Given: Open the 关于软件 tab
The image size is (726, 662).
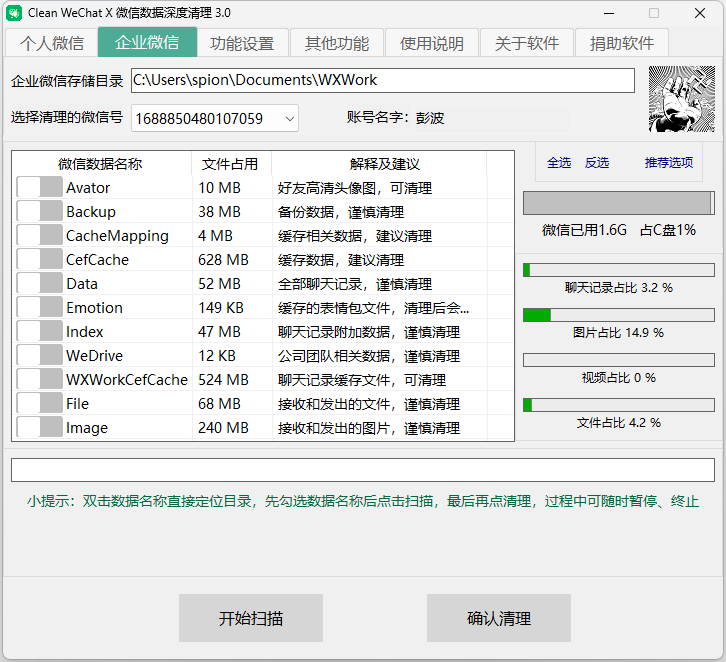Looking at the screenshot, I should 527,43.
